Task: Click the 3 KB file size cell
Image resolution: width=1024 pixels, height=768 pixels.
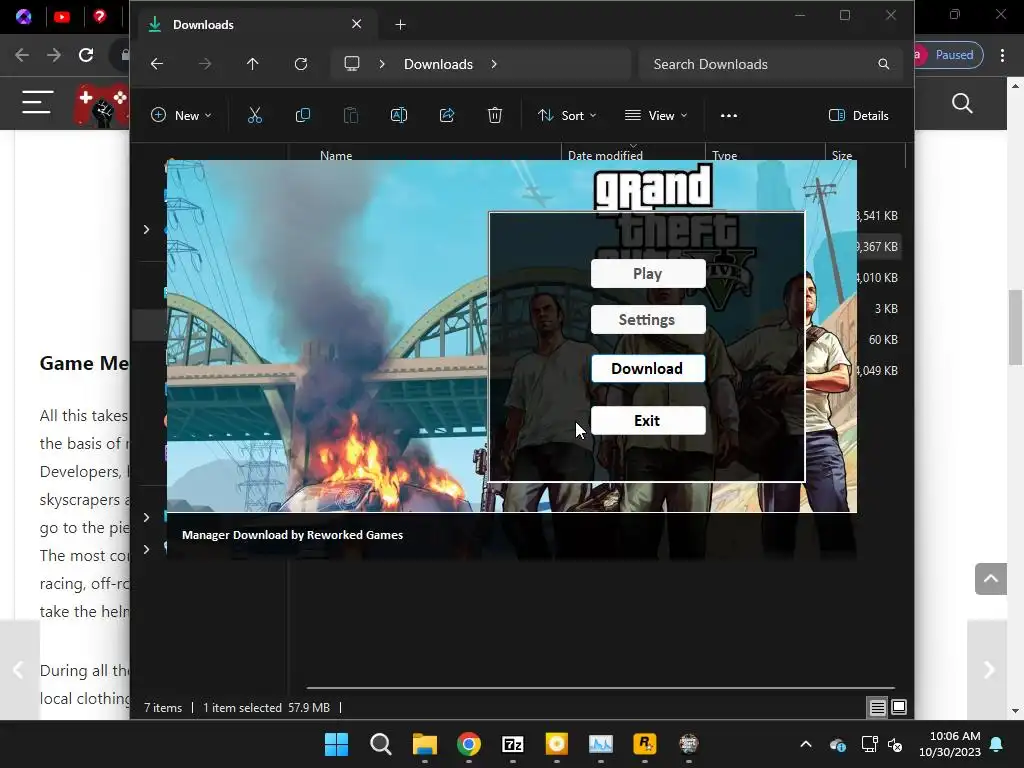Action: coord(886,309)
